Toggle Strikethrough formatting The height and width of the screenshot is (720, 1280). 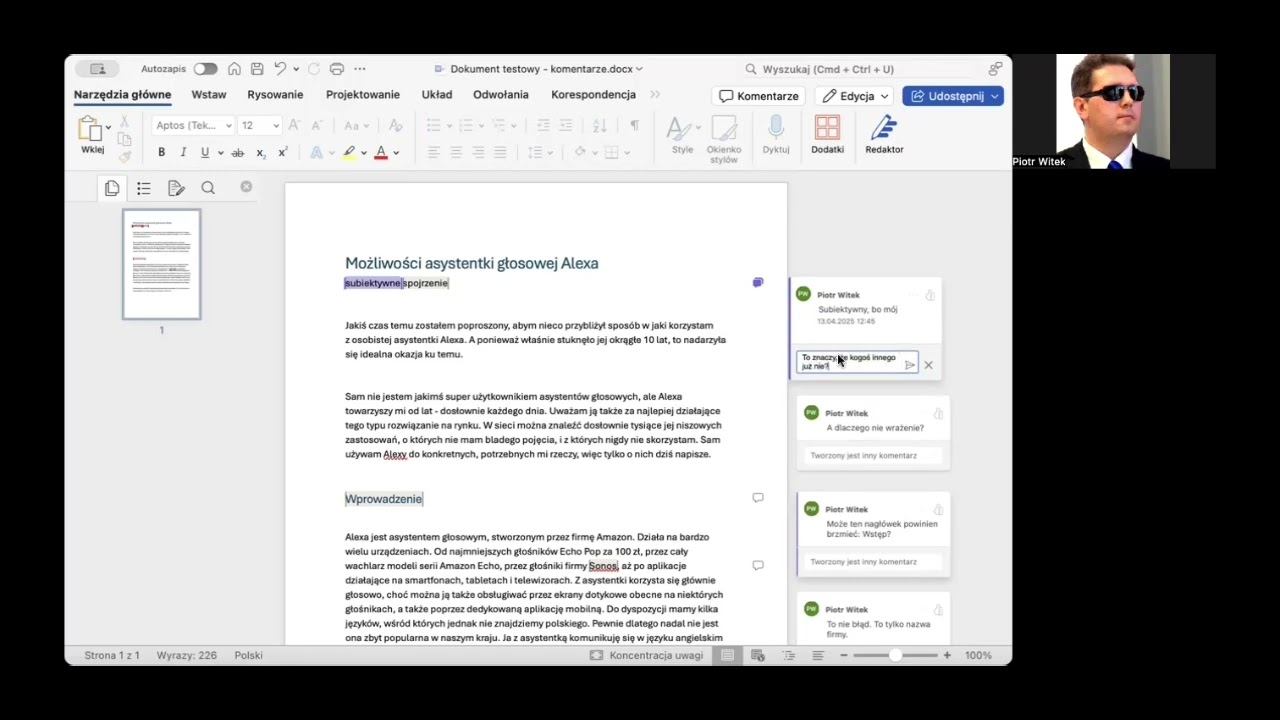237,152
